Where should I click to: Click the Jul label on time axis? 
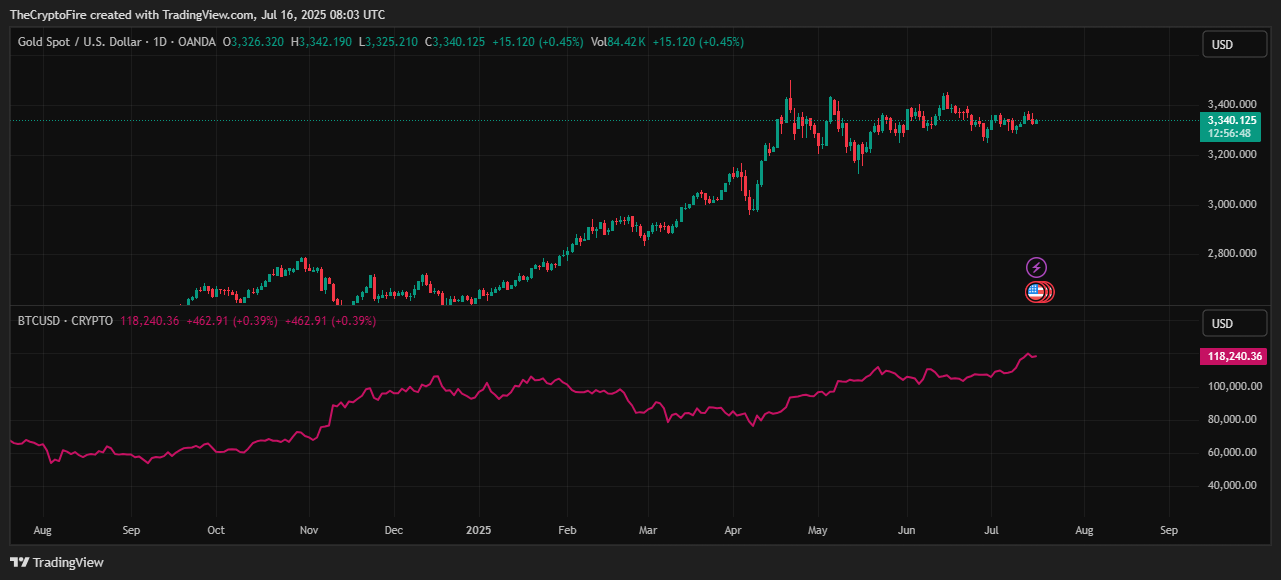pos(990,529)
